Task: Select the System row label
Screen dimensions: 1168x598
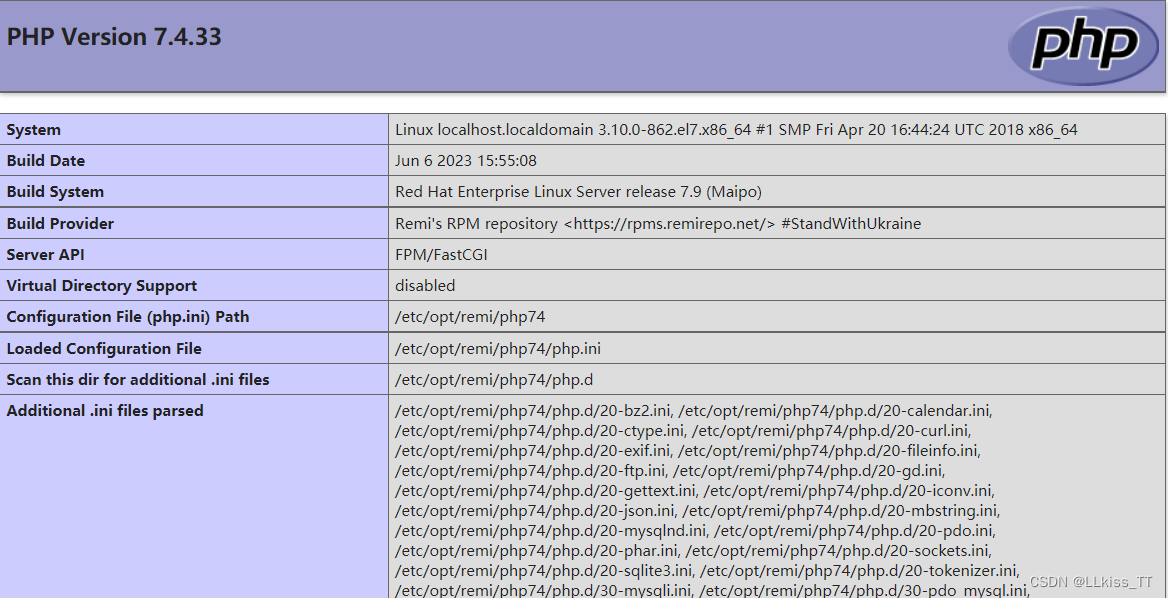Action: [x=33, y=129]
